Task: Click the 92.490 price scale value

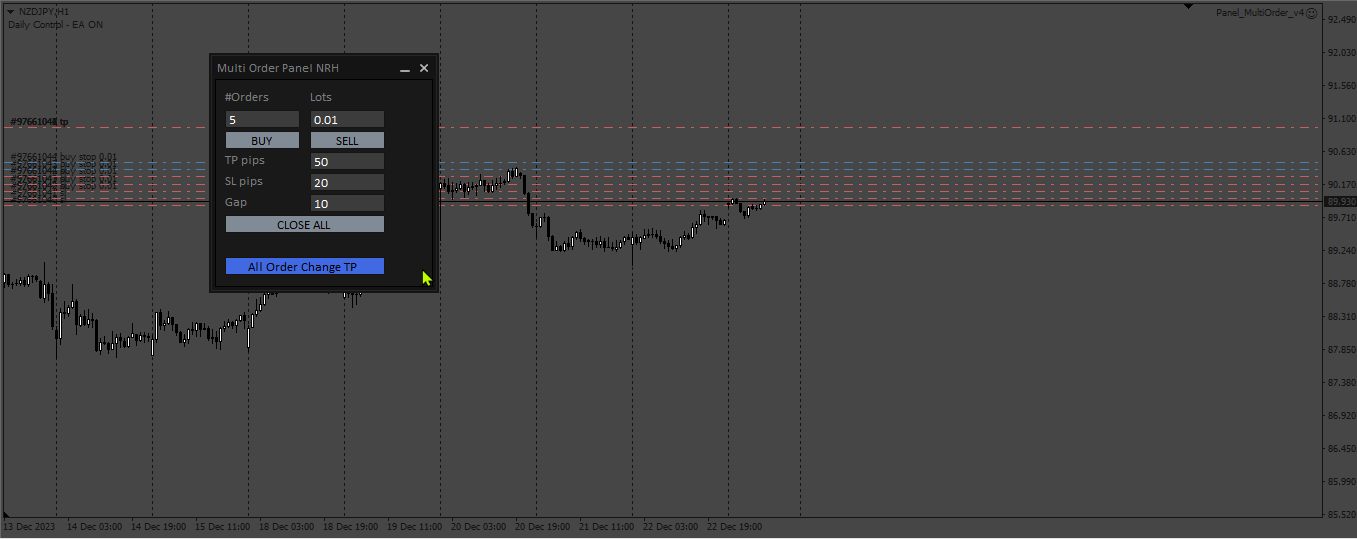Action: (1341, 20)
